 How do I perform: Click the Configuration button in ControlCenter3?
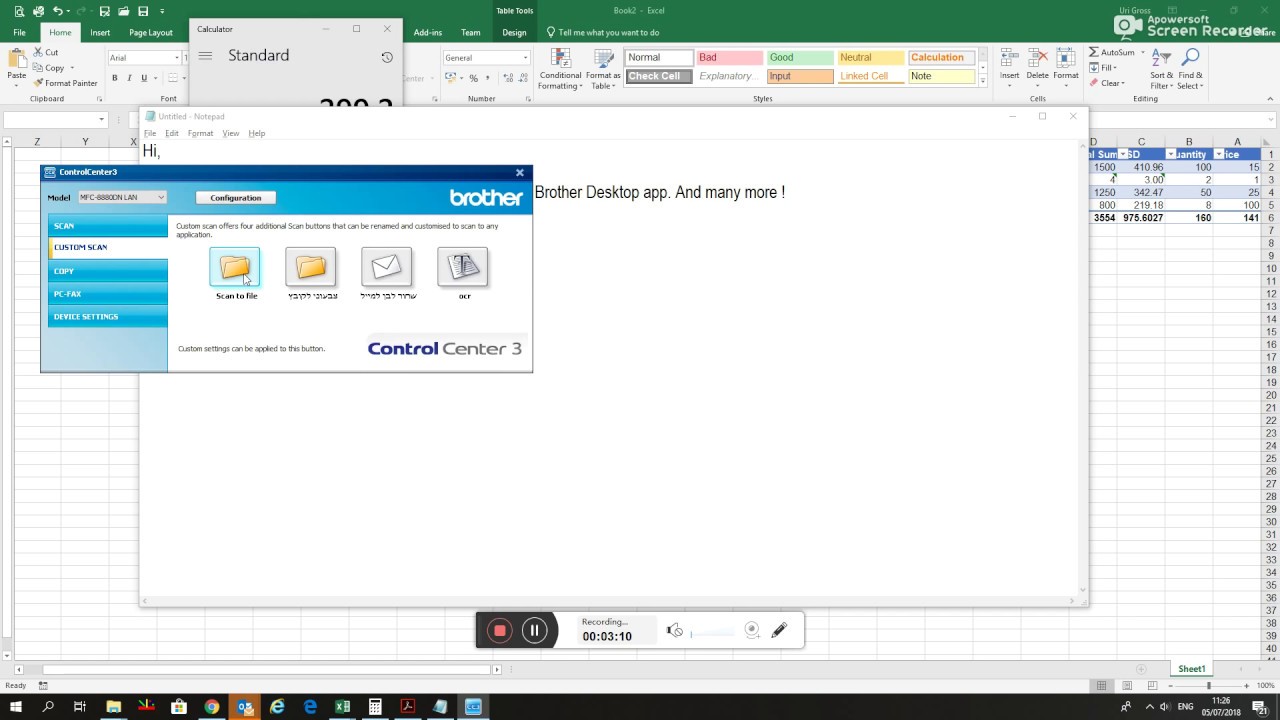coord(236,198)
